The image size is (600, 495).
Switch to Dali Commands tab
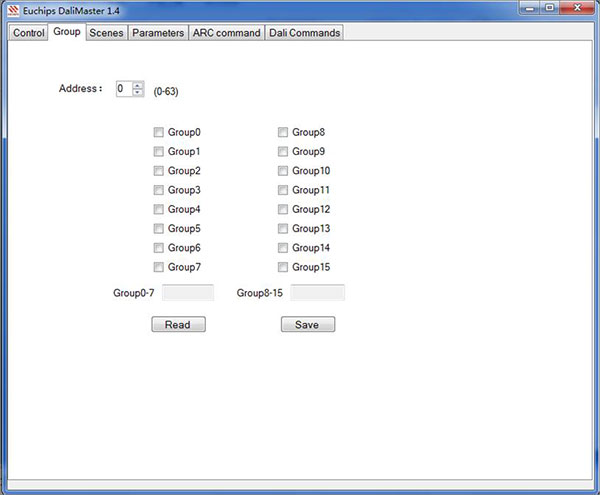(304, 33)
